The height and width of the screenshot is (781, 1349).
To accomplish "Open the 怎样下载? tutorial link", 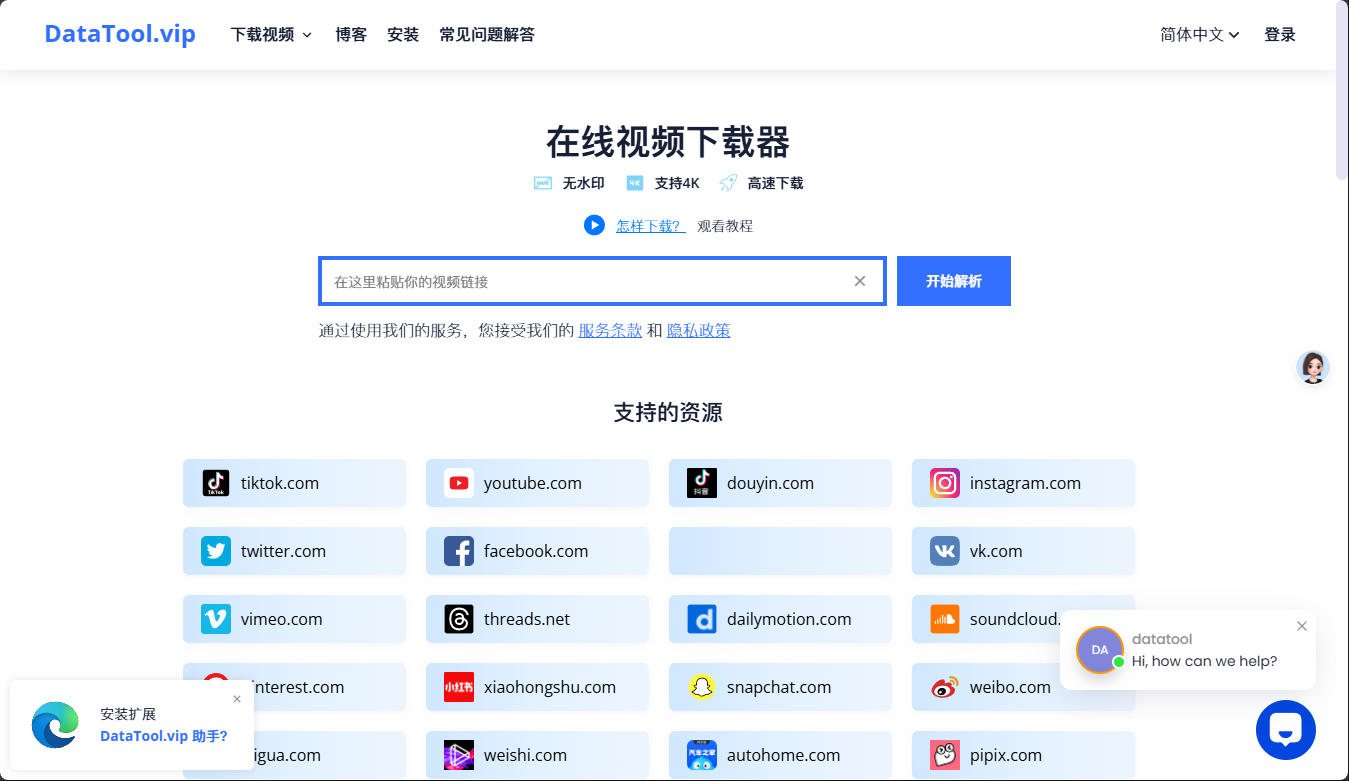I will (651, 226).
